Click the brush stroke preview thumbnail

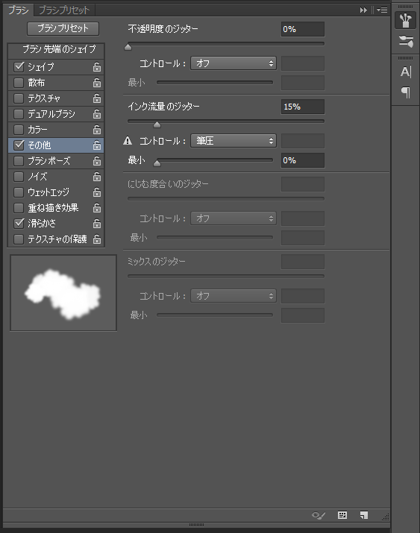point(64,293)
